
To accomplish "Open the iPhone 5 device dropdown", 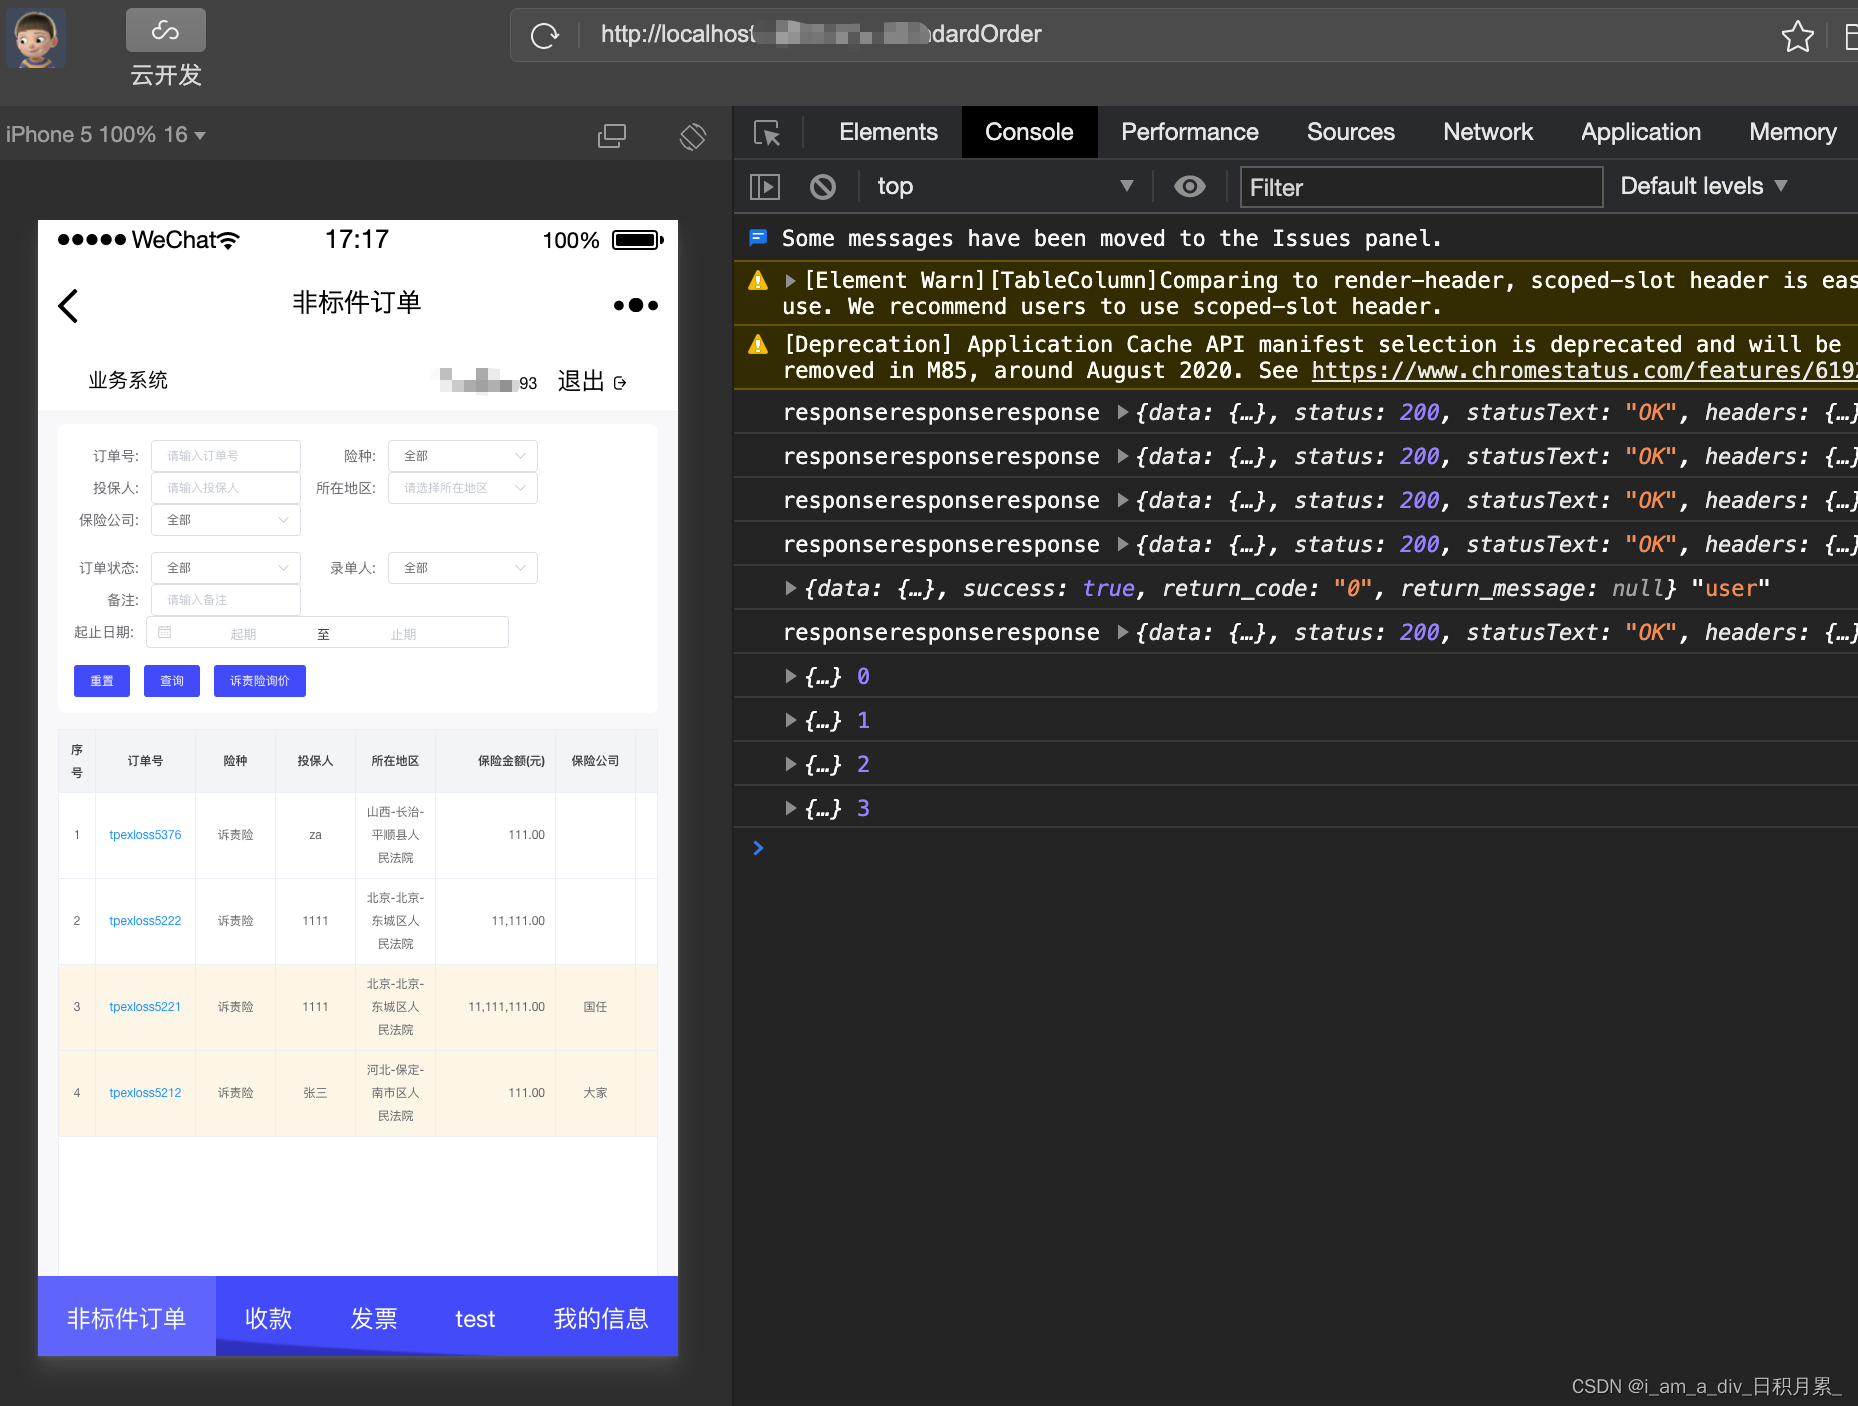I will pos(105,135).
